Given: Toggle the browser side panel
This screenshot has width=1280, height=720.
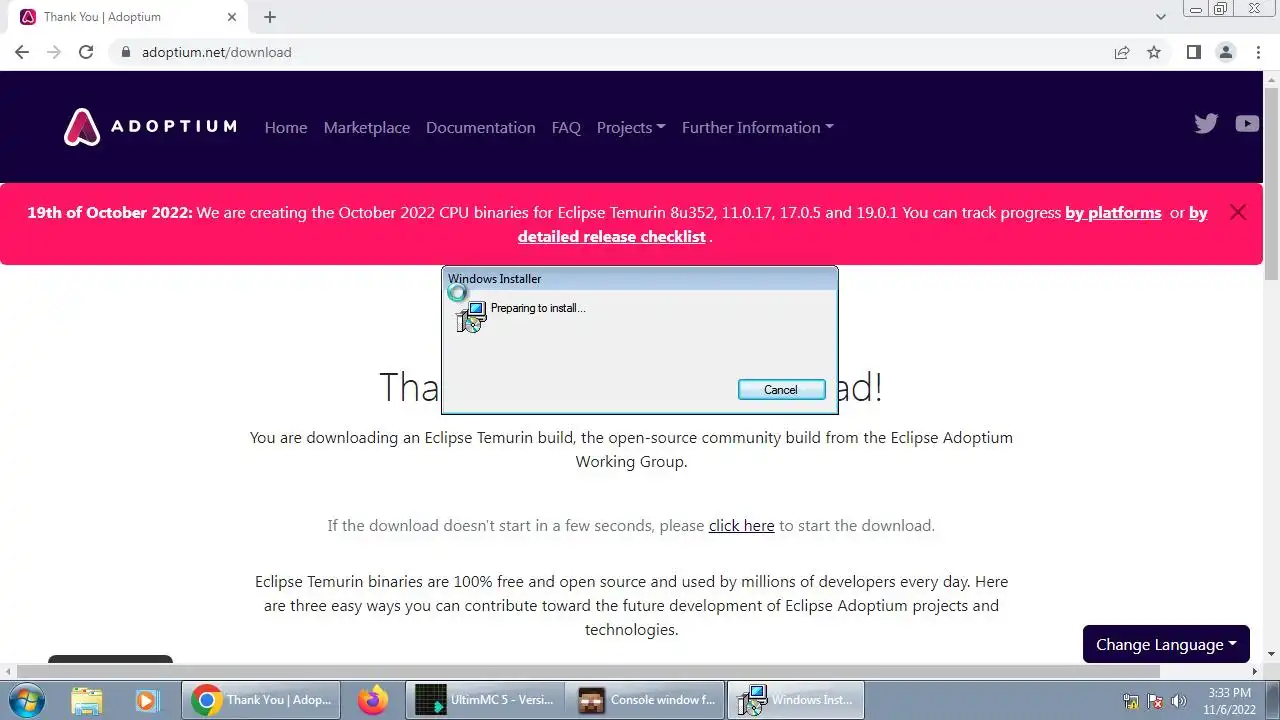Looking at the screenshot, I should click(1193, 52).
